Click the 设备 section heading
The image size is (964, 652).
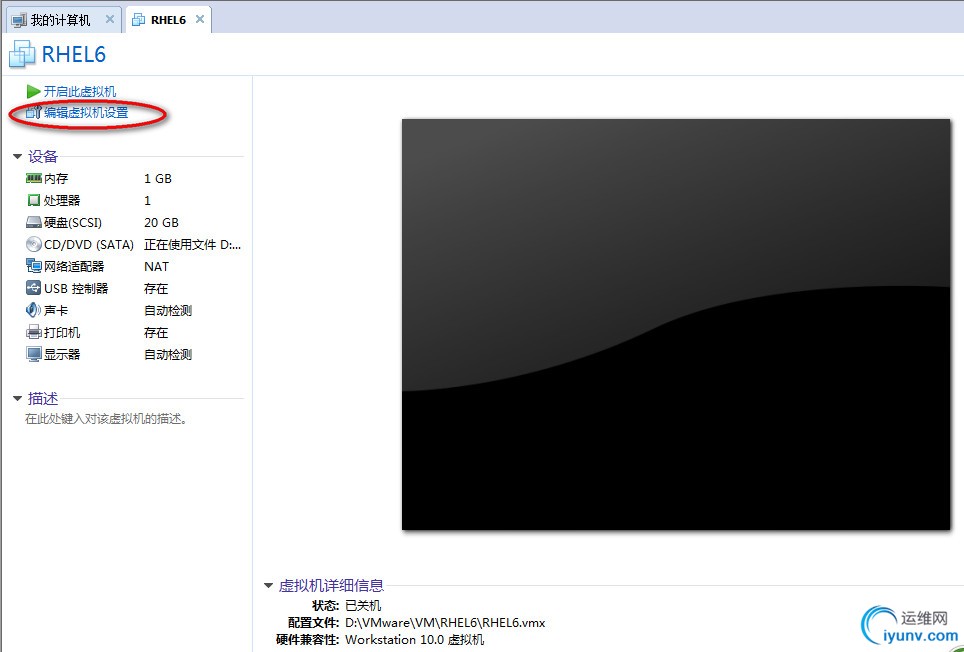[x=42, y=156]
